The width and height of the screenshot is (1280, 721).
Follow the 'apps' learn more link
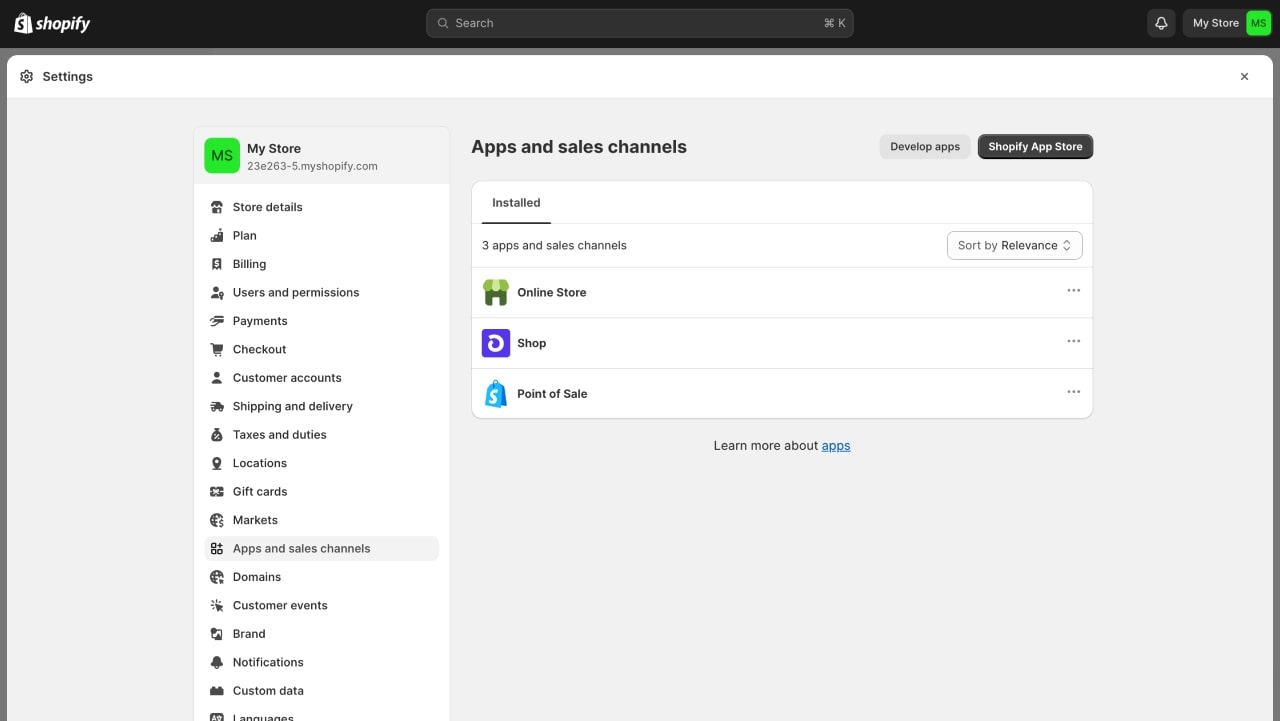pos(836,446)
